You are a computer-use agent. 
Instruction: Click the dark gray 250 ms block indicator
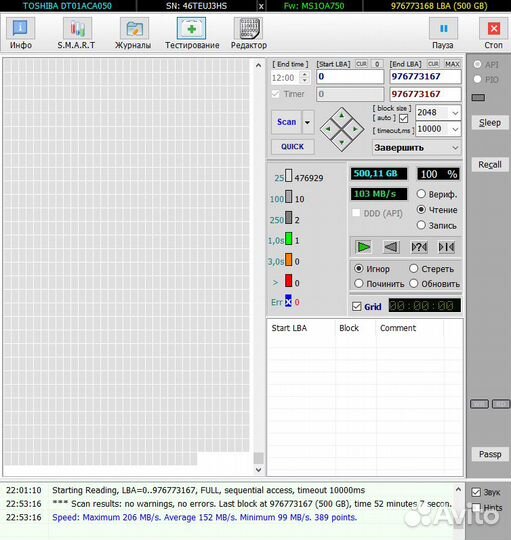(289, 218)
